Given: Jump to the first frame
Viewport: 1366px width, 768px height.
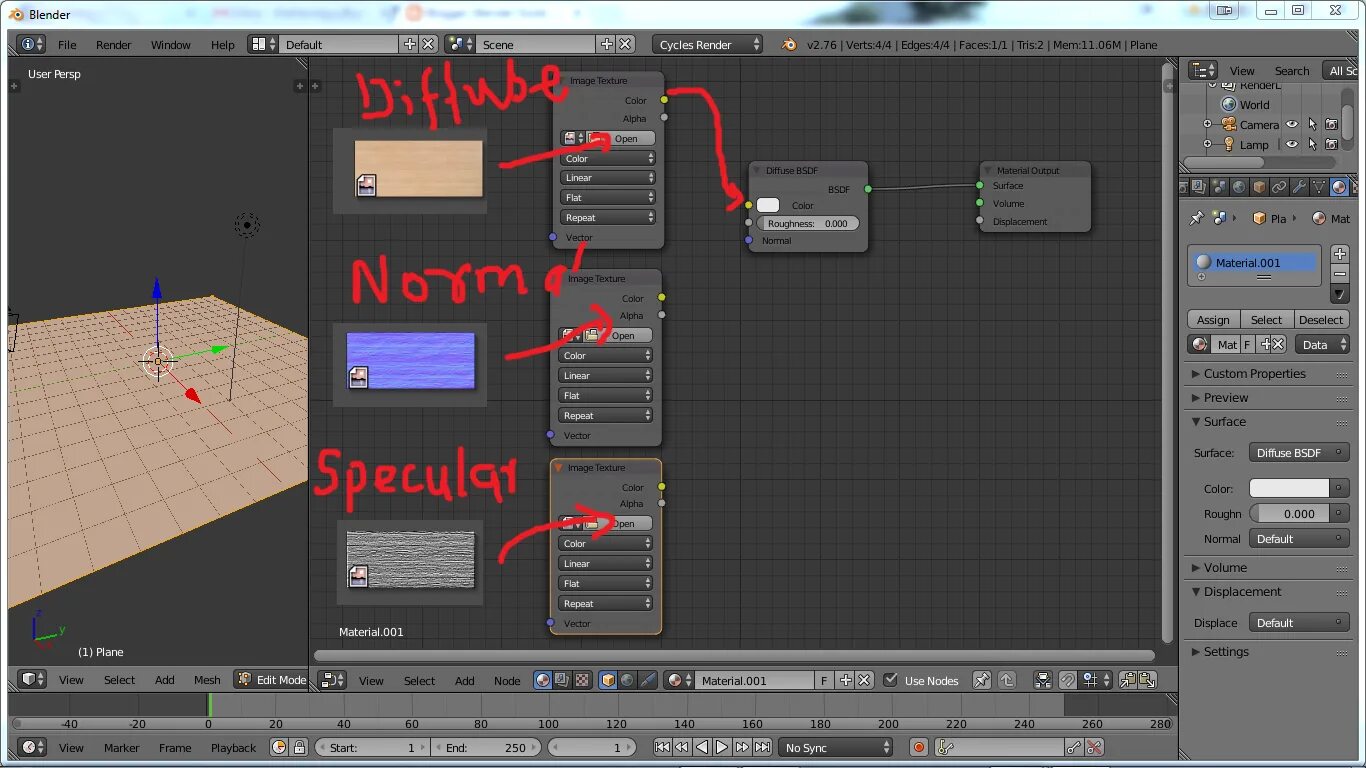Looking at the screenshot, I should 662,747.
